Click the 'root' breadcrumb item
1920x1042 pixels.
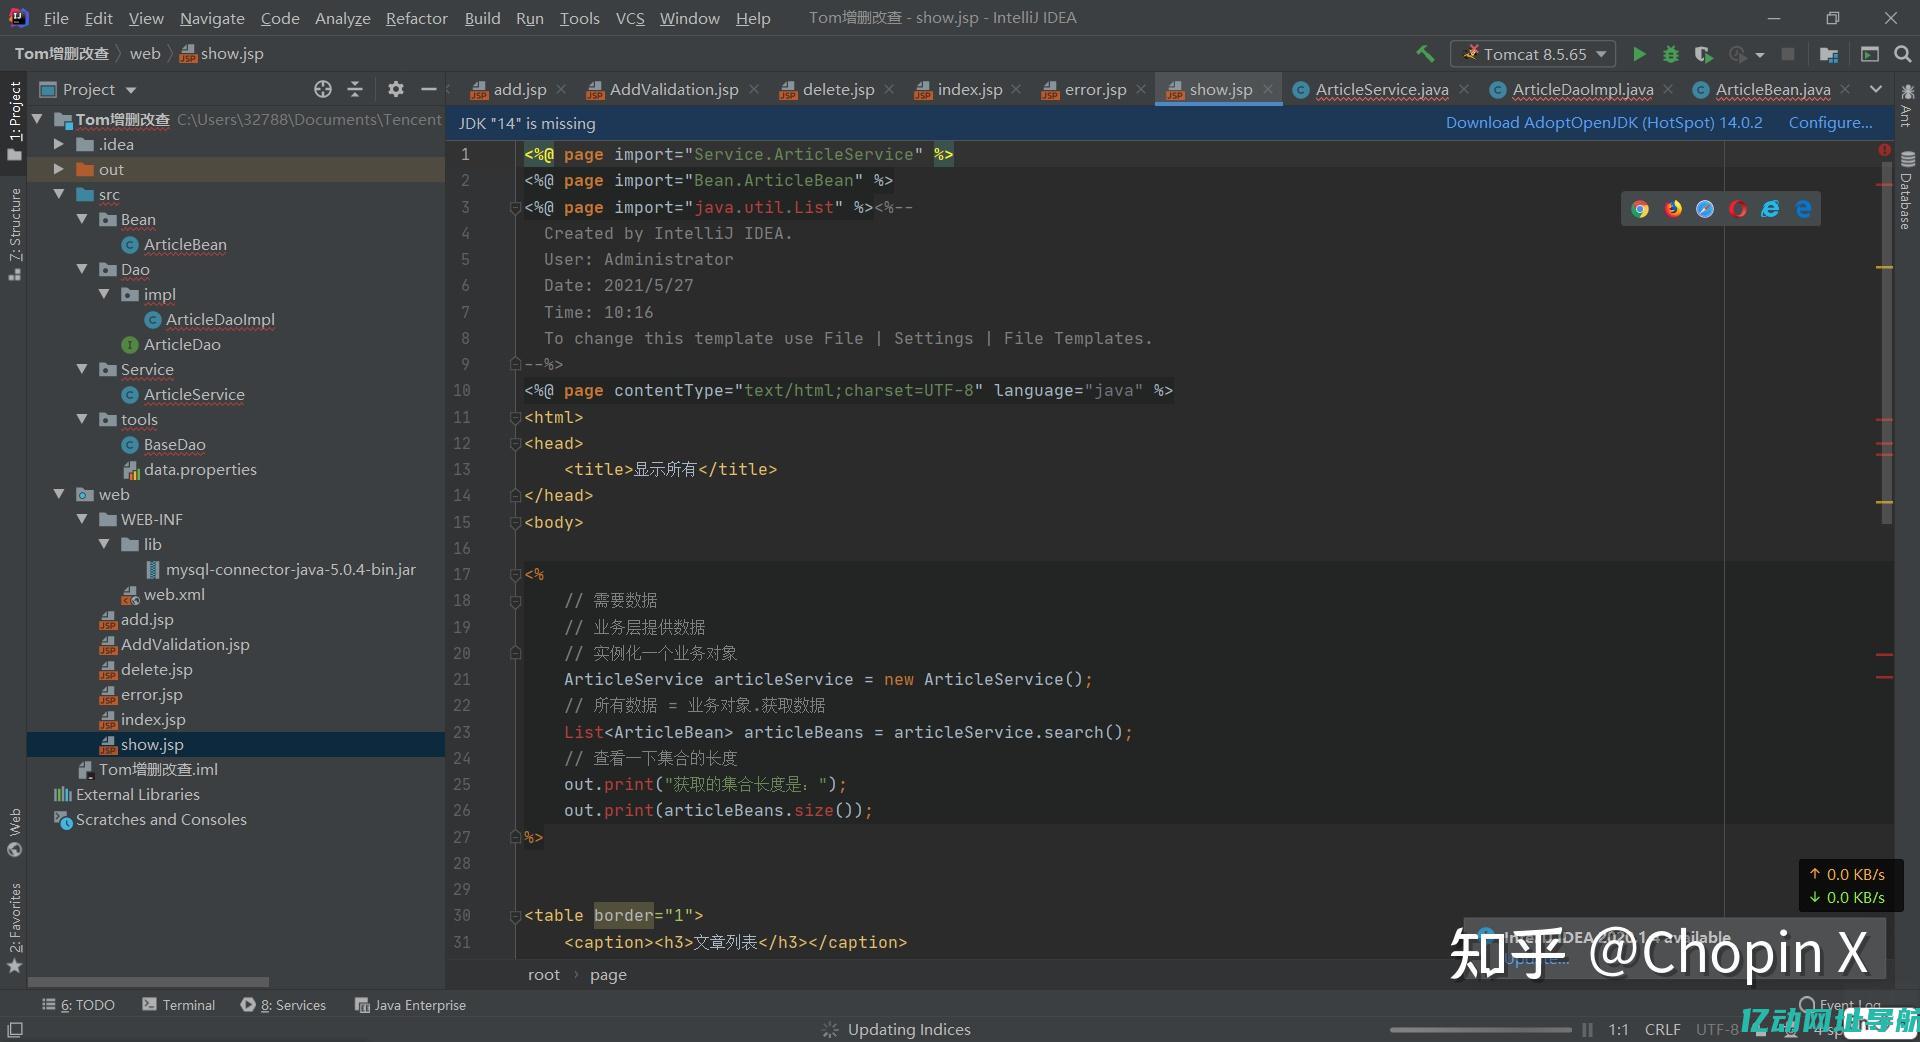(x=544, y=975)
